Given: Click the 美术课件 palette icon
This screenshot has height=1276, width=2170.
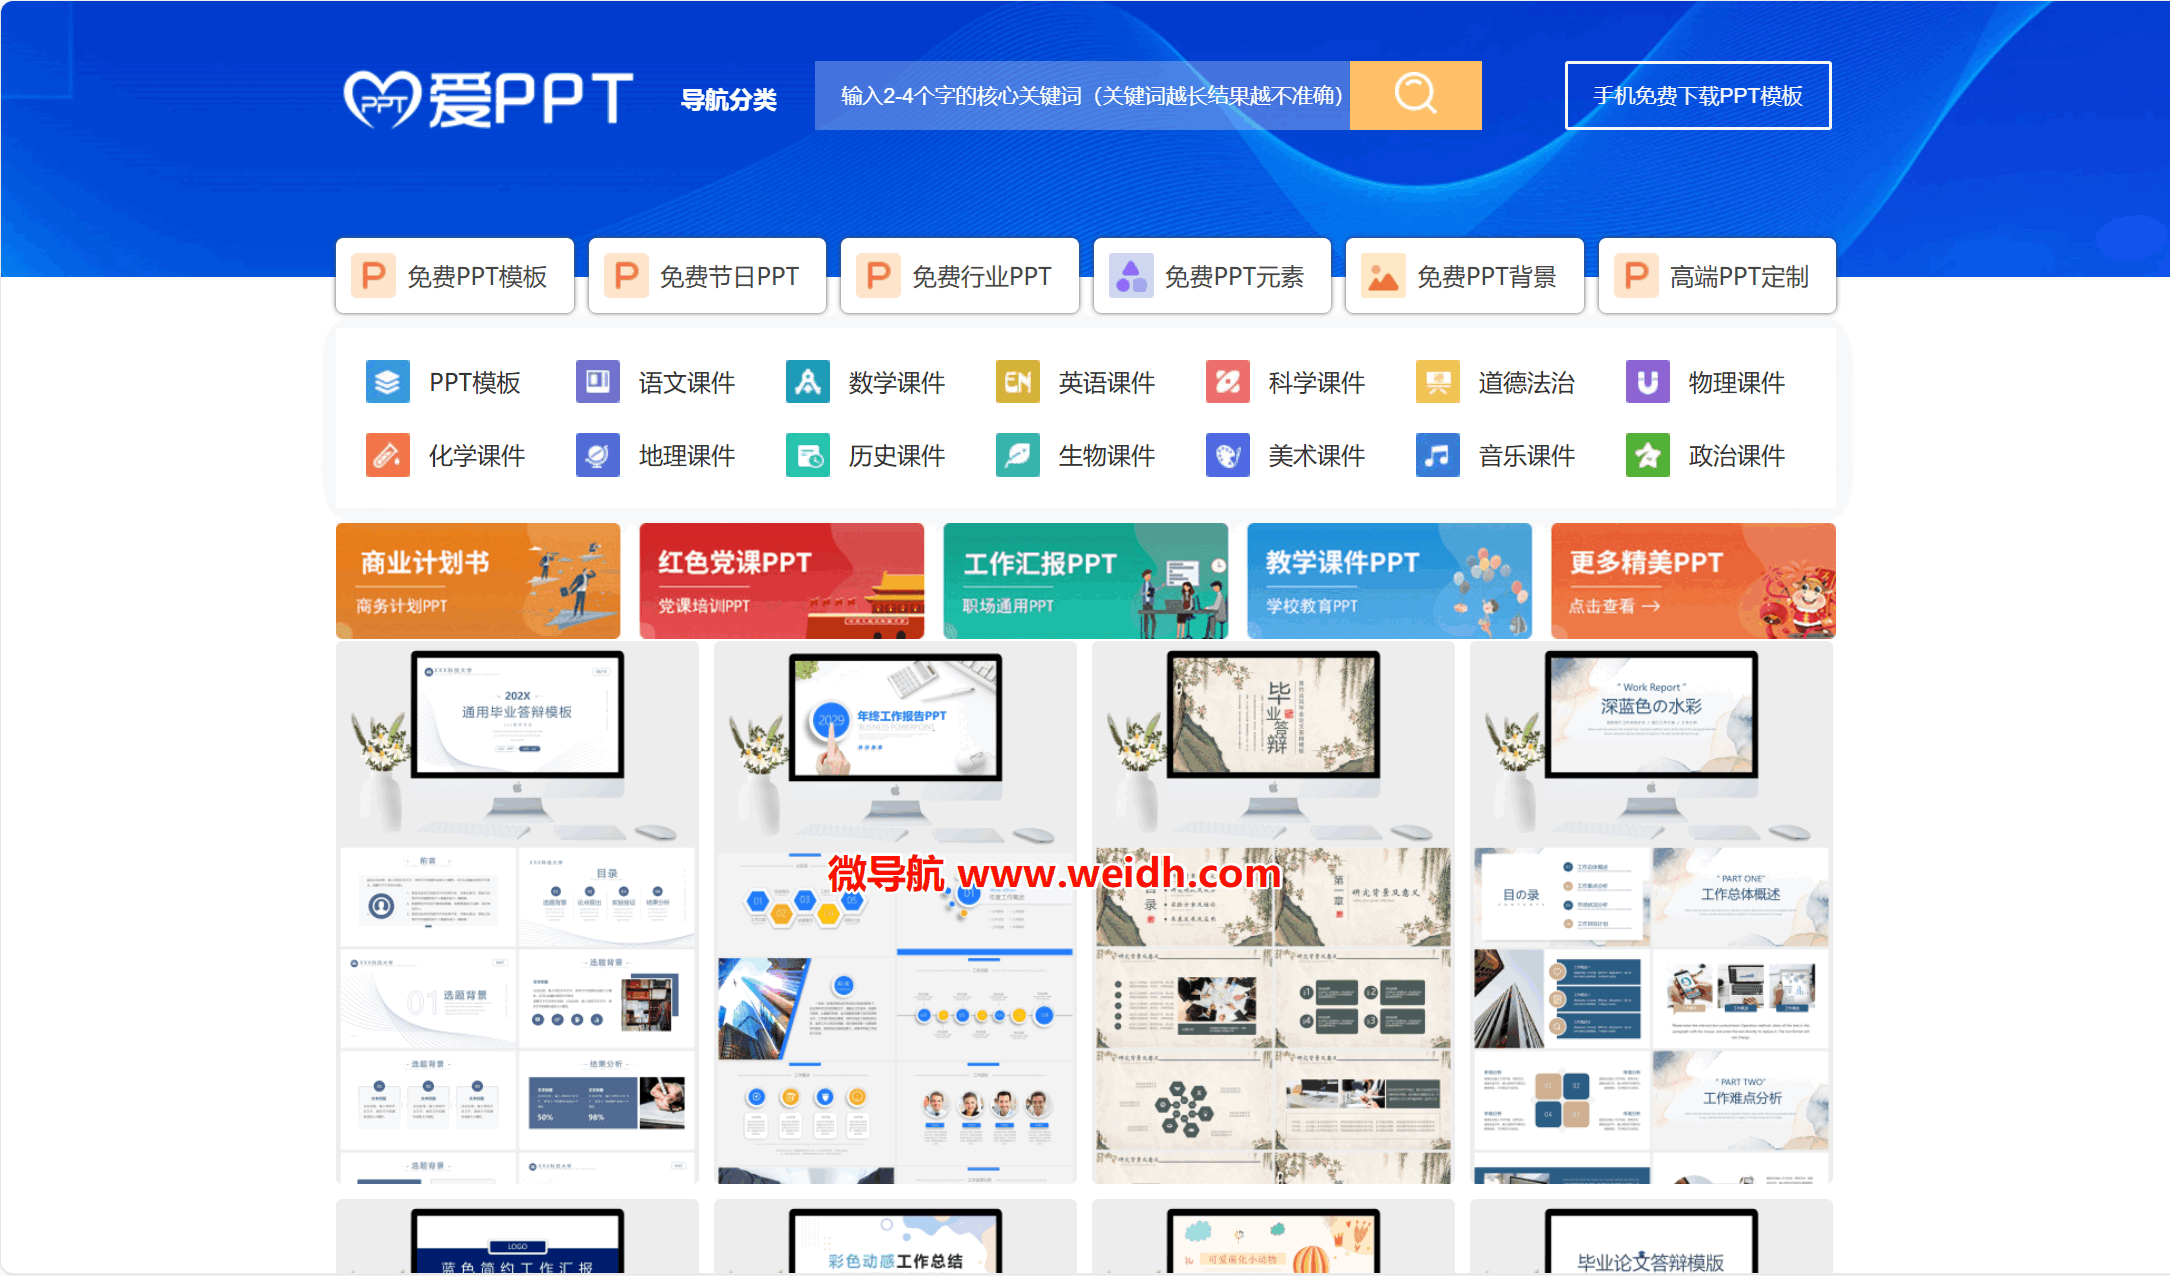Looking at the screenshot, I should (1228, 455).
